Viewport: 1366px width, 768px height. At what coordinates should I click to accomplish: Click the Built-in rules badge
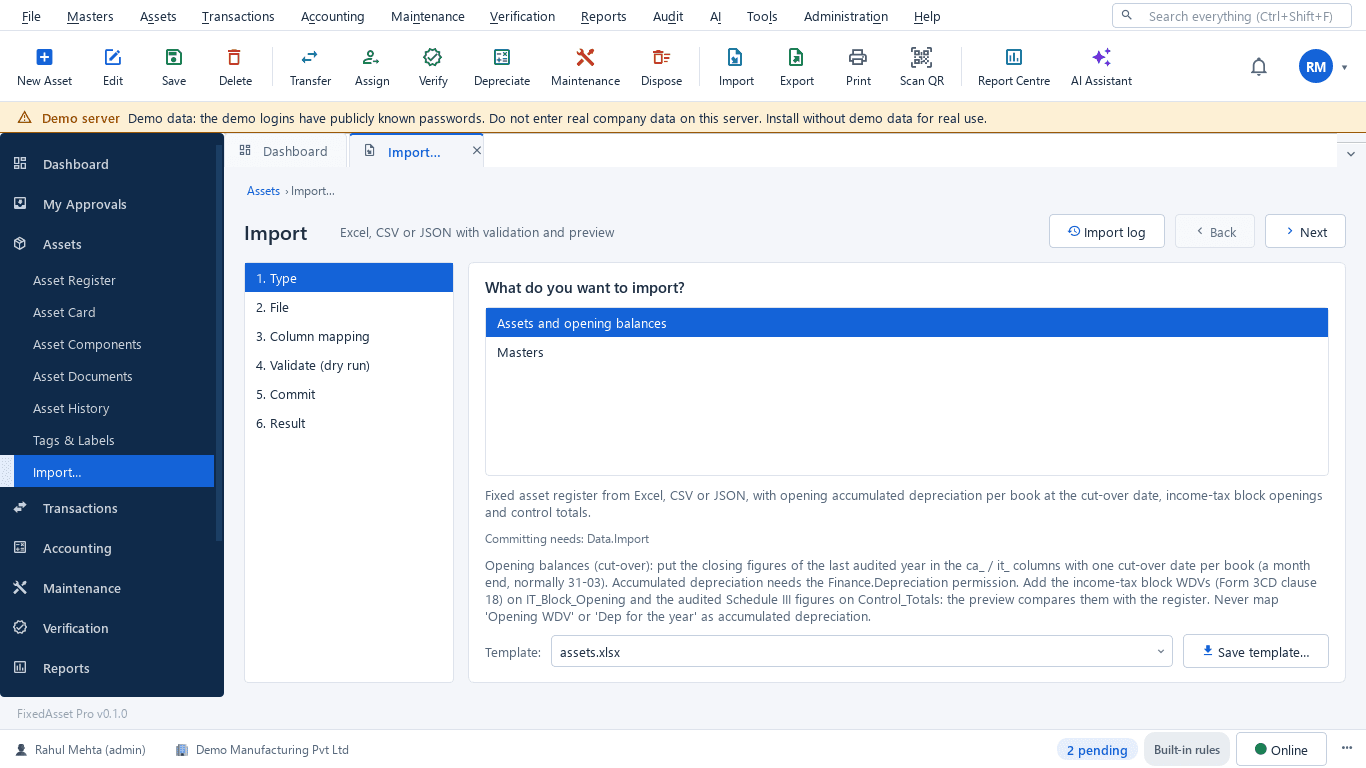point(1187,750)
